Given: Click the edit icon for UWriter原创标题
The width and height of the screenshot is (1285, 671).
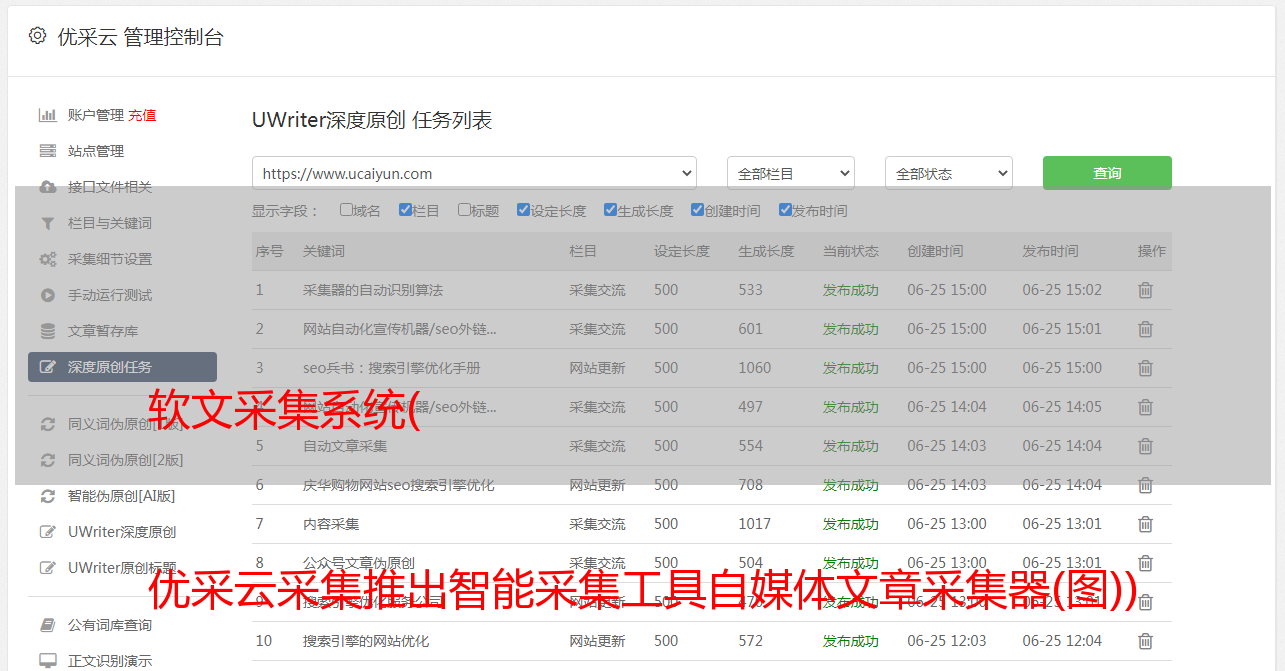Looking at the screenshot, I should pos(47,568).
